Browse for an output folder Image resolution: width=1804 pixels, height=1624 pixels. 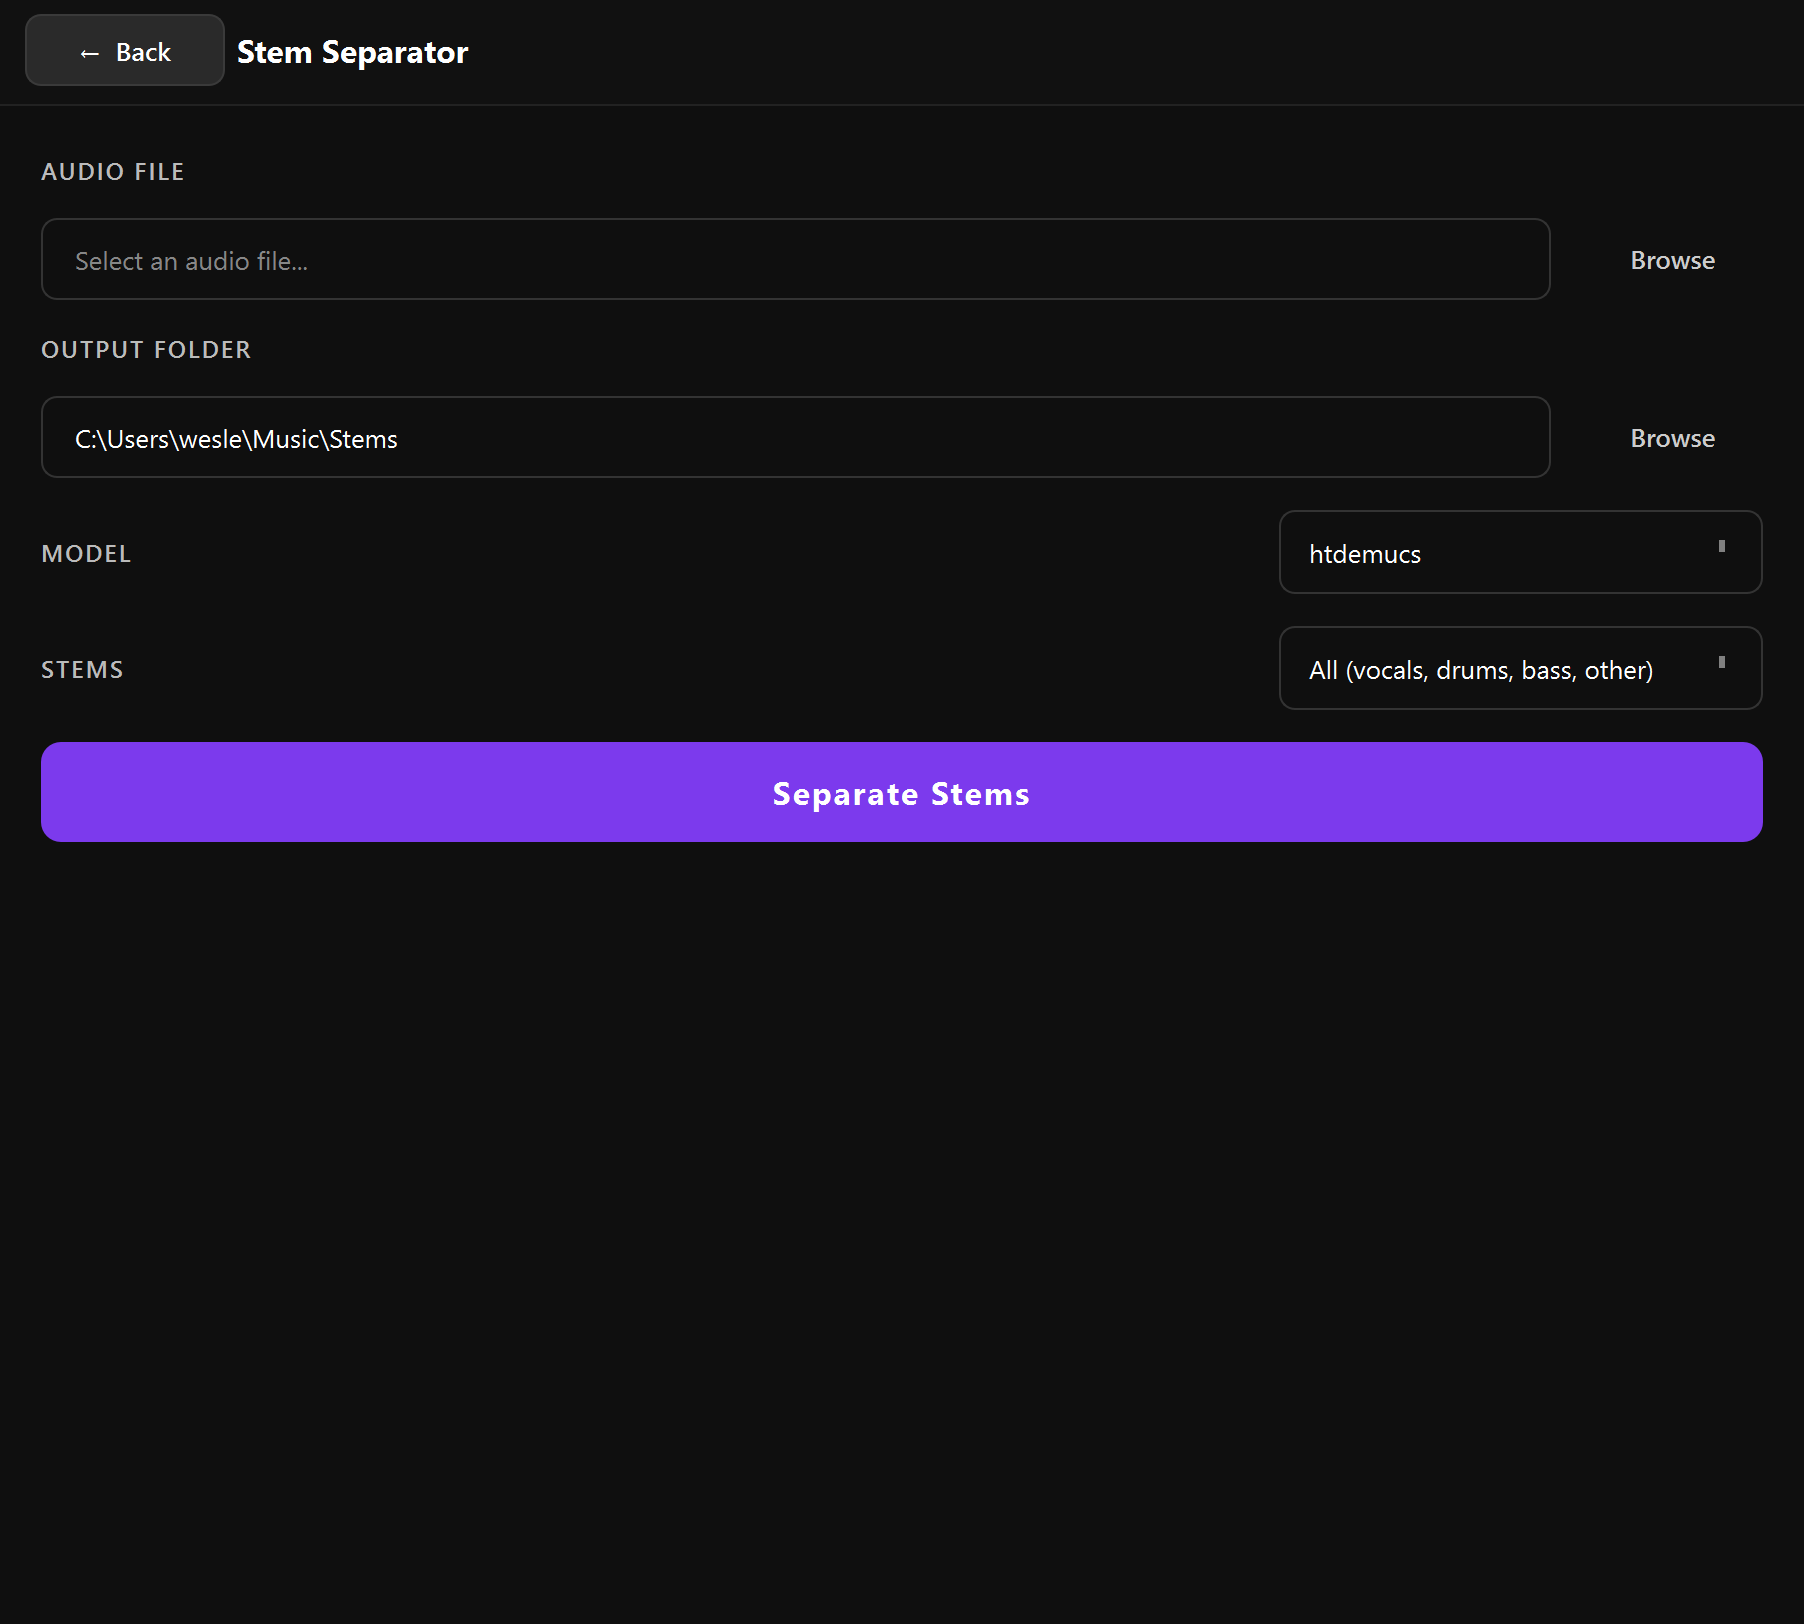[1672, 438]
